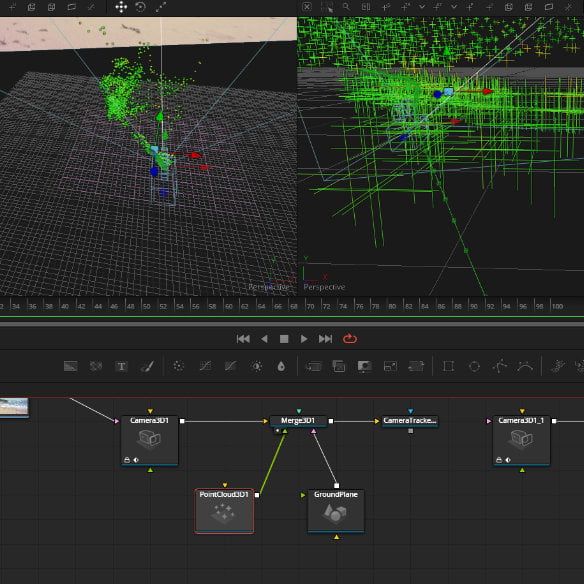Toggle the loop playback button
The image size is (584, 584).
coord(350,339)
